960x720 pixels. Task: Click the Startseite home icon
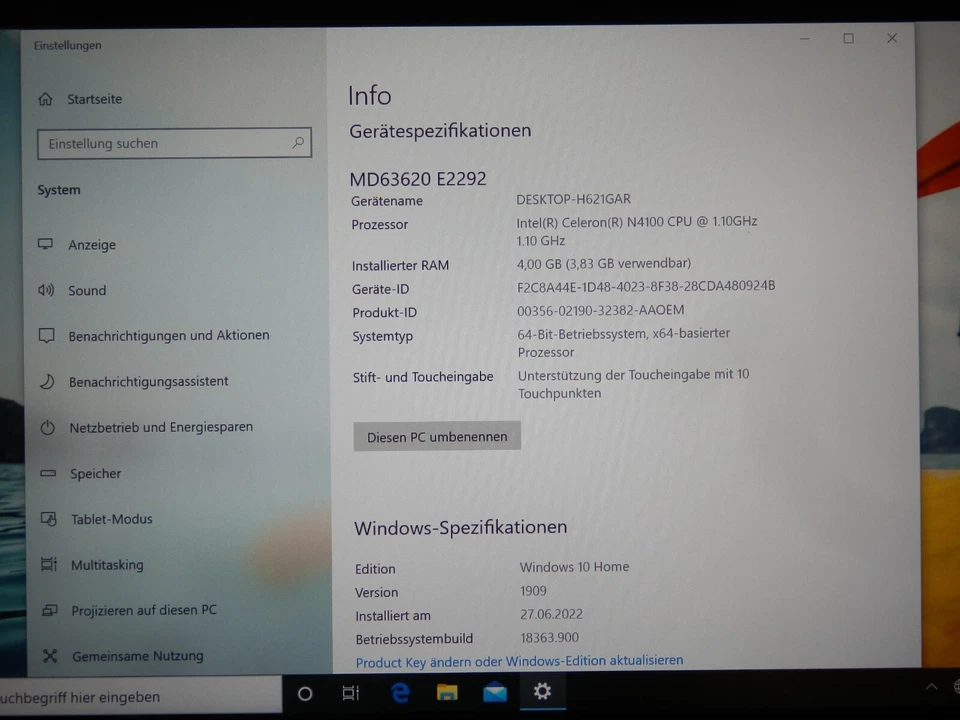[x=46, y=99]
